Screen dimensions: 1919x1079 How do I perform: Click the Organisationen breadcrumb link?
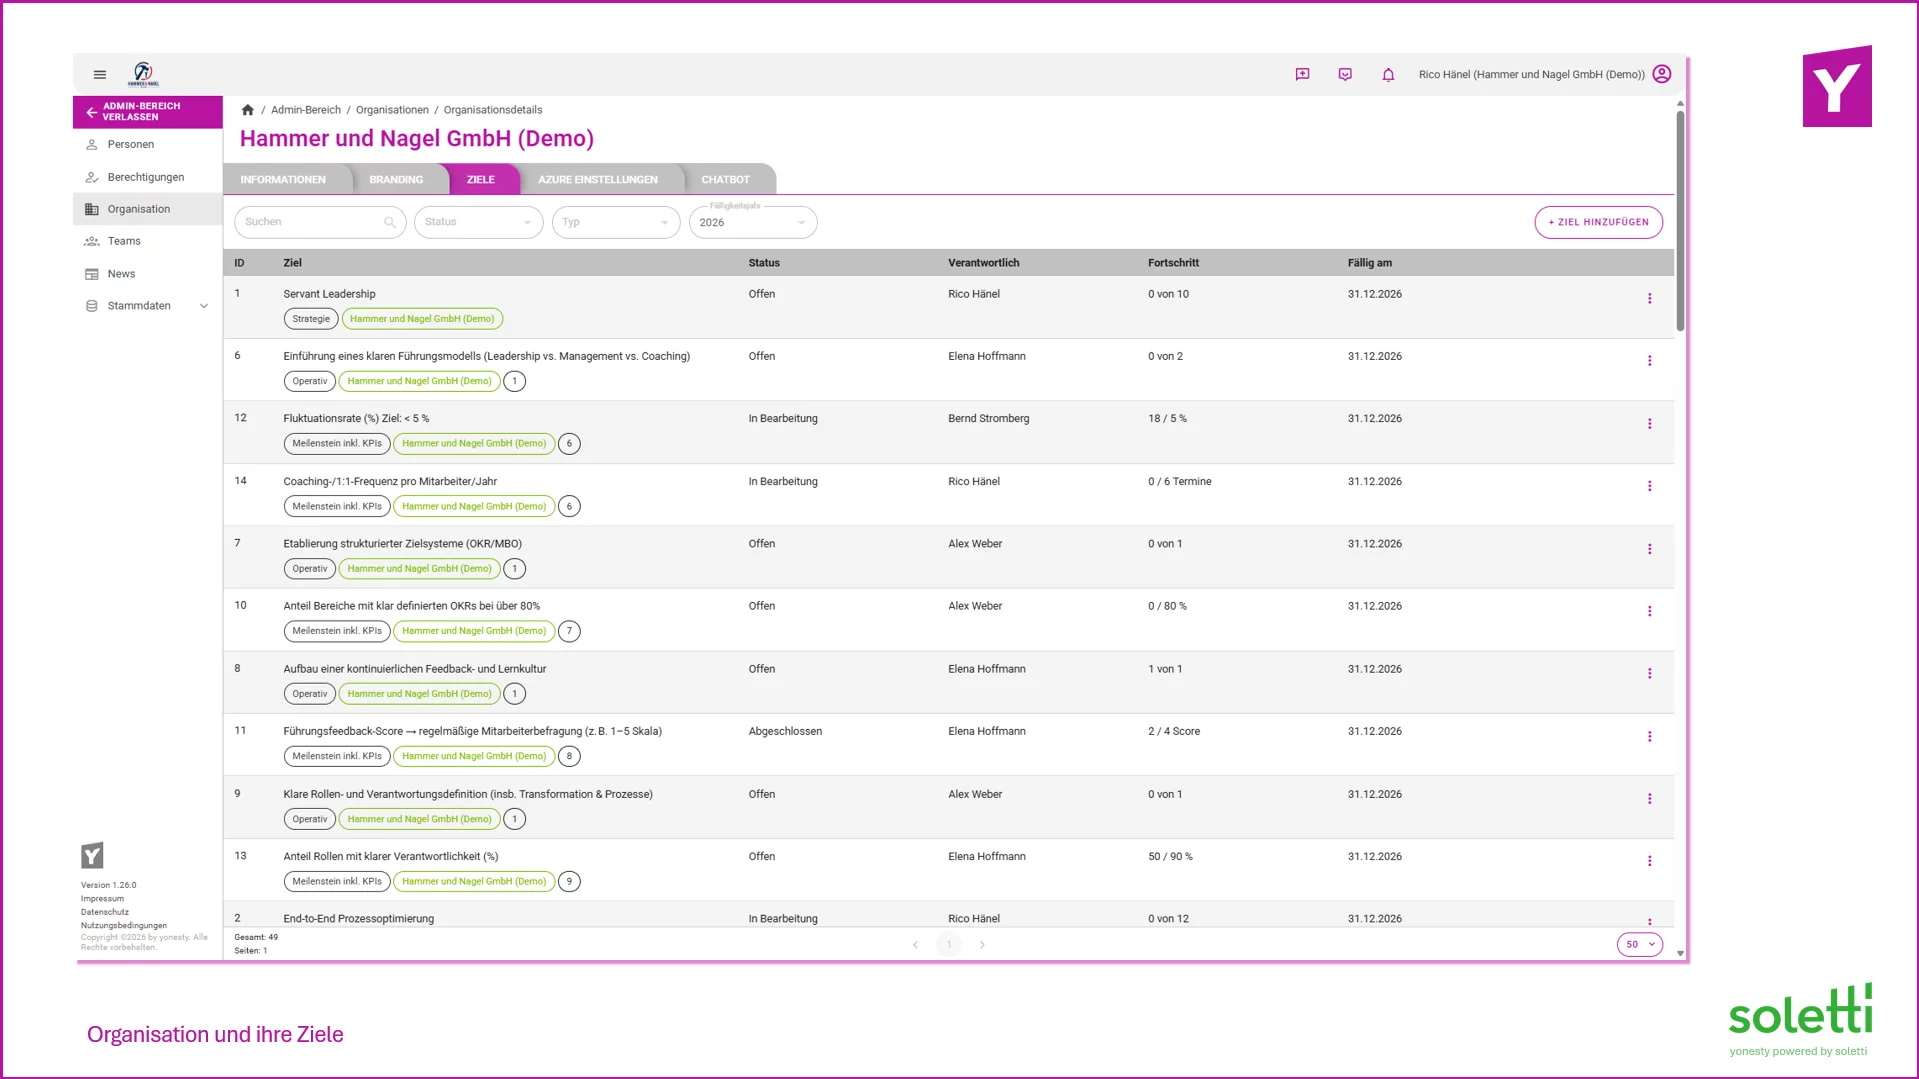[392, 110]
